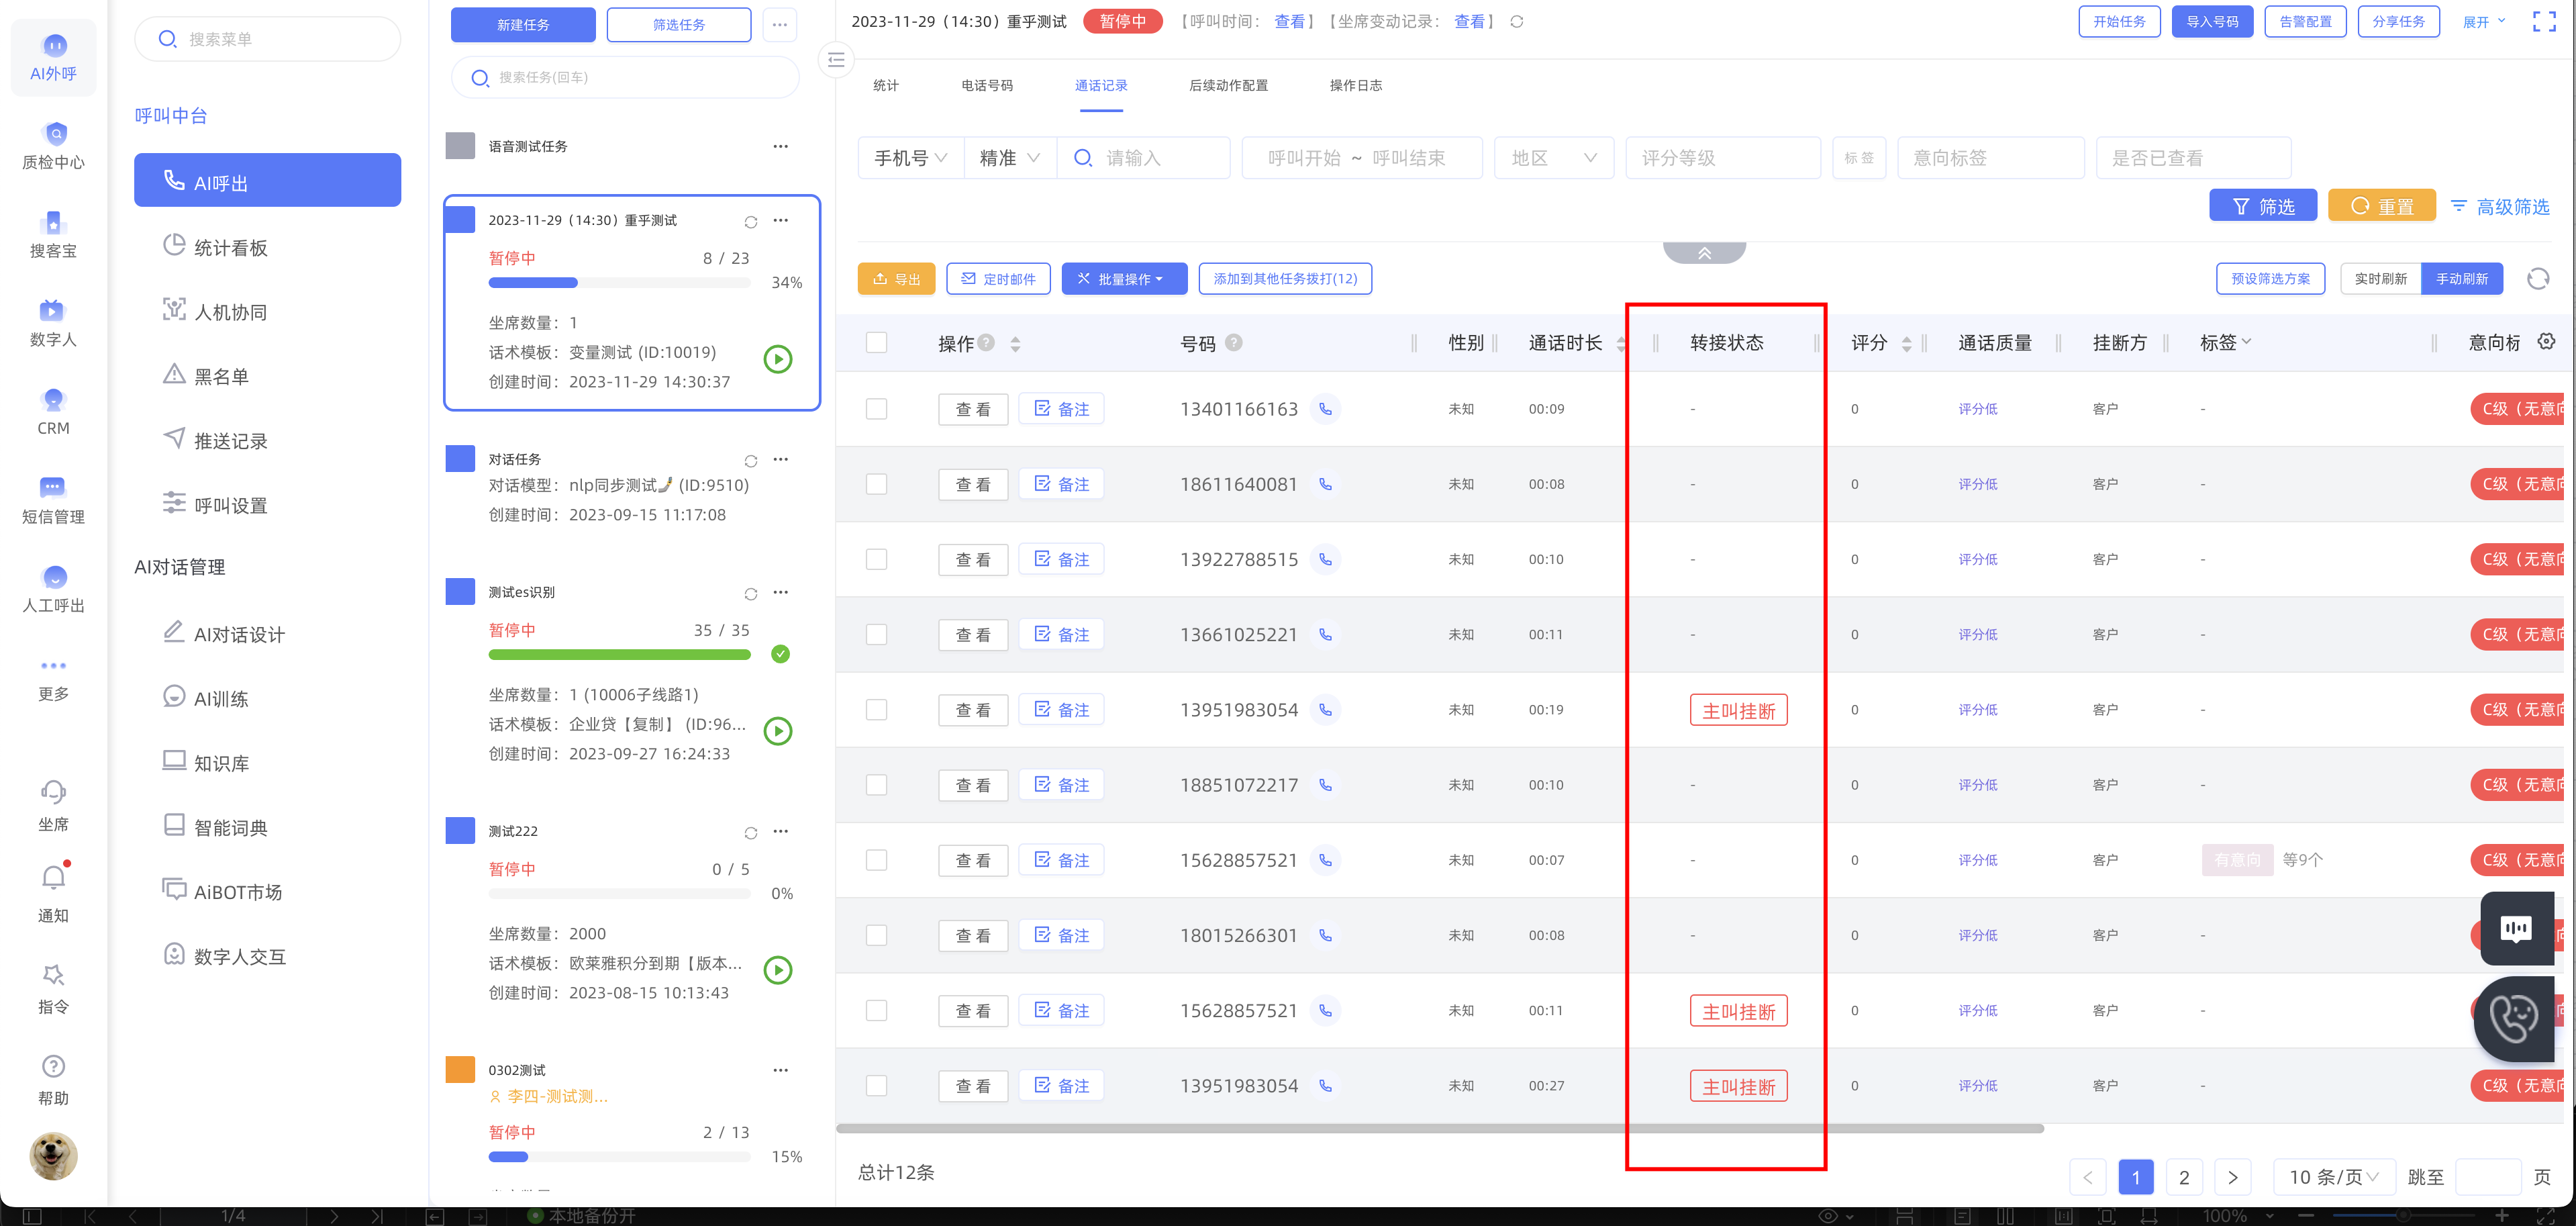
Task: Toggle the select-all header checkbox
Action: 876,342
